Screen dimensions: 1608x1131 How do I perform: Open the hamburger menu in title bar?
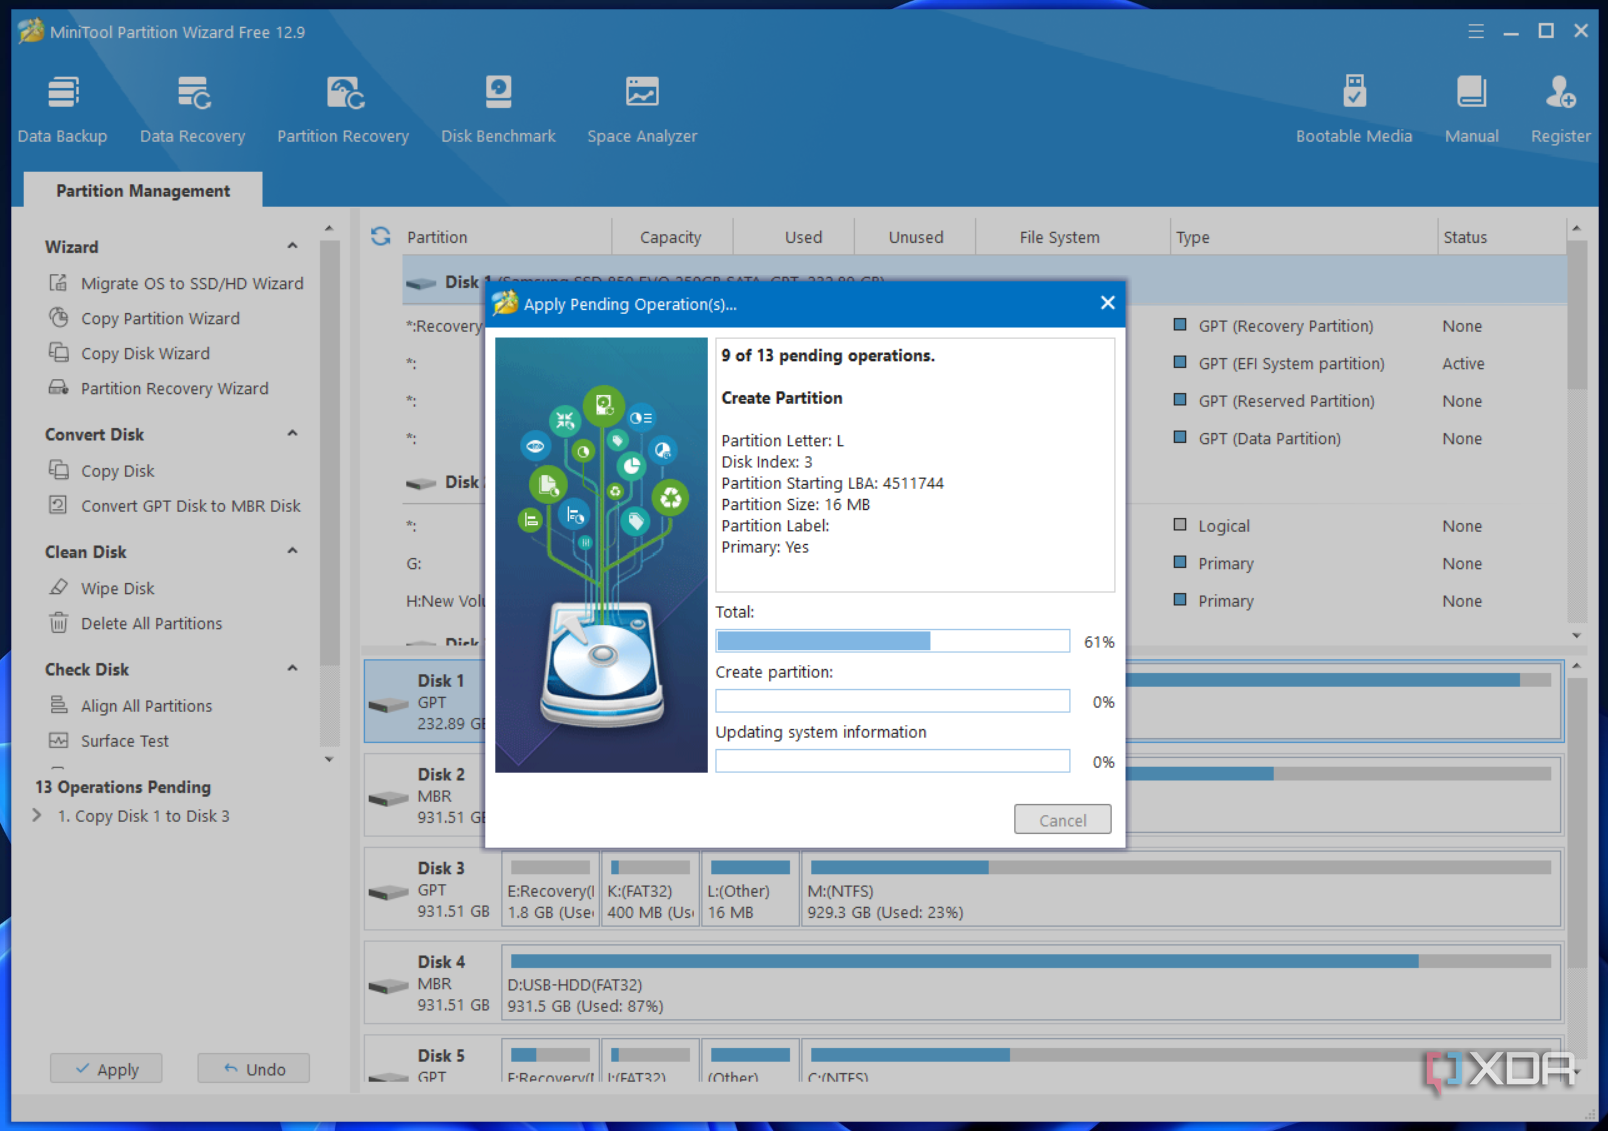pyautogui.click(x=1476, y=31)
